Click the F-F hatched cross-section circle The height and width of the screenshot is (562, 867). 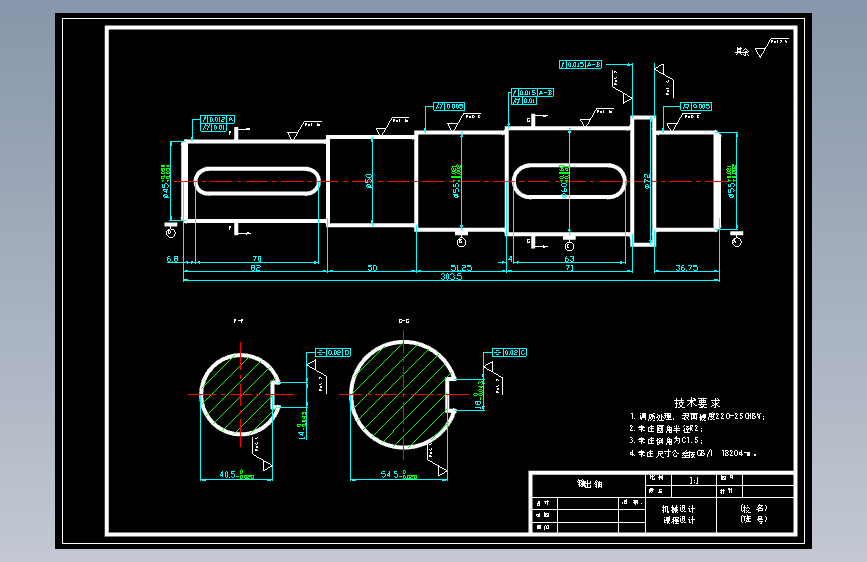(x=241, y=394)
